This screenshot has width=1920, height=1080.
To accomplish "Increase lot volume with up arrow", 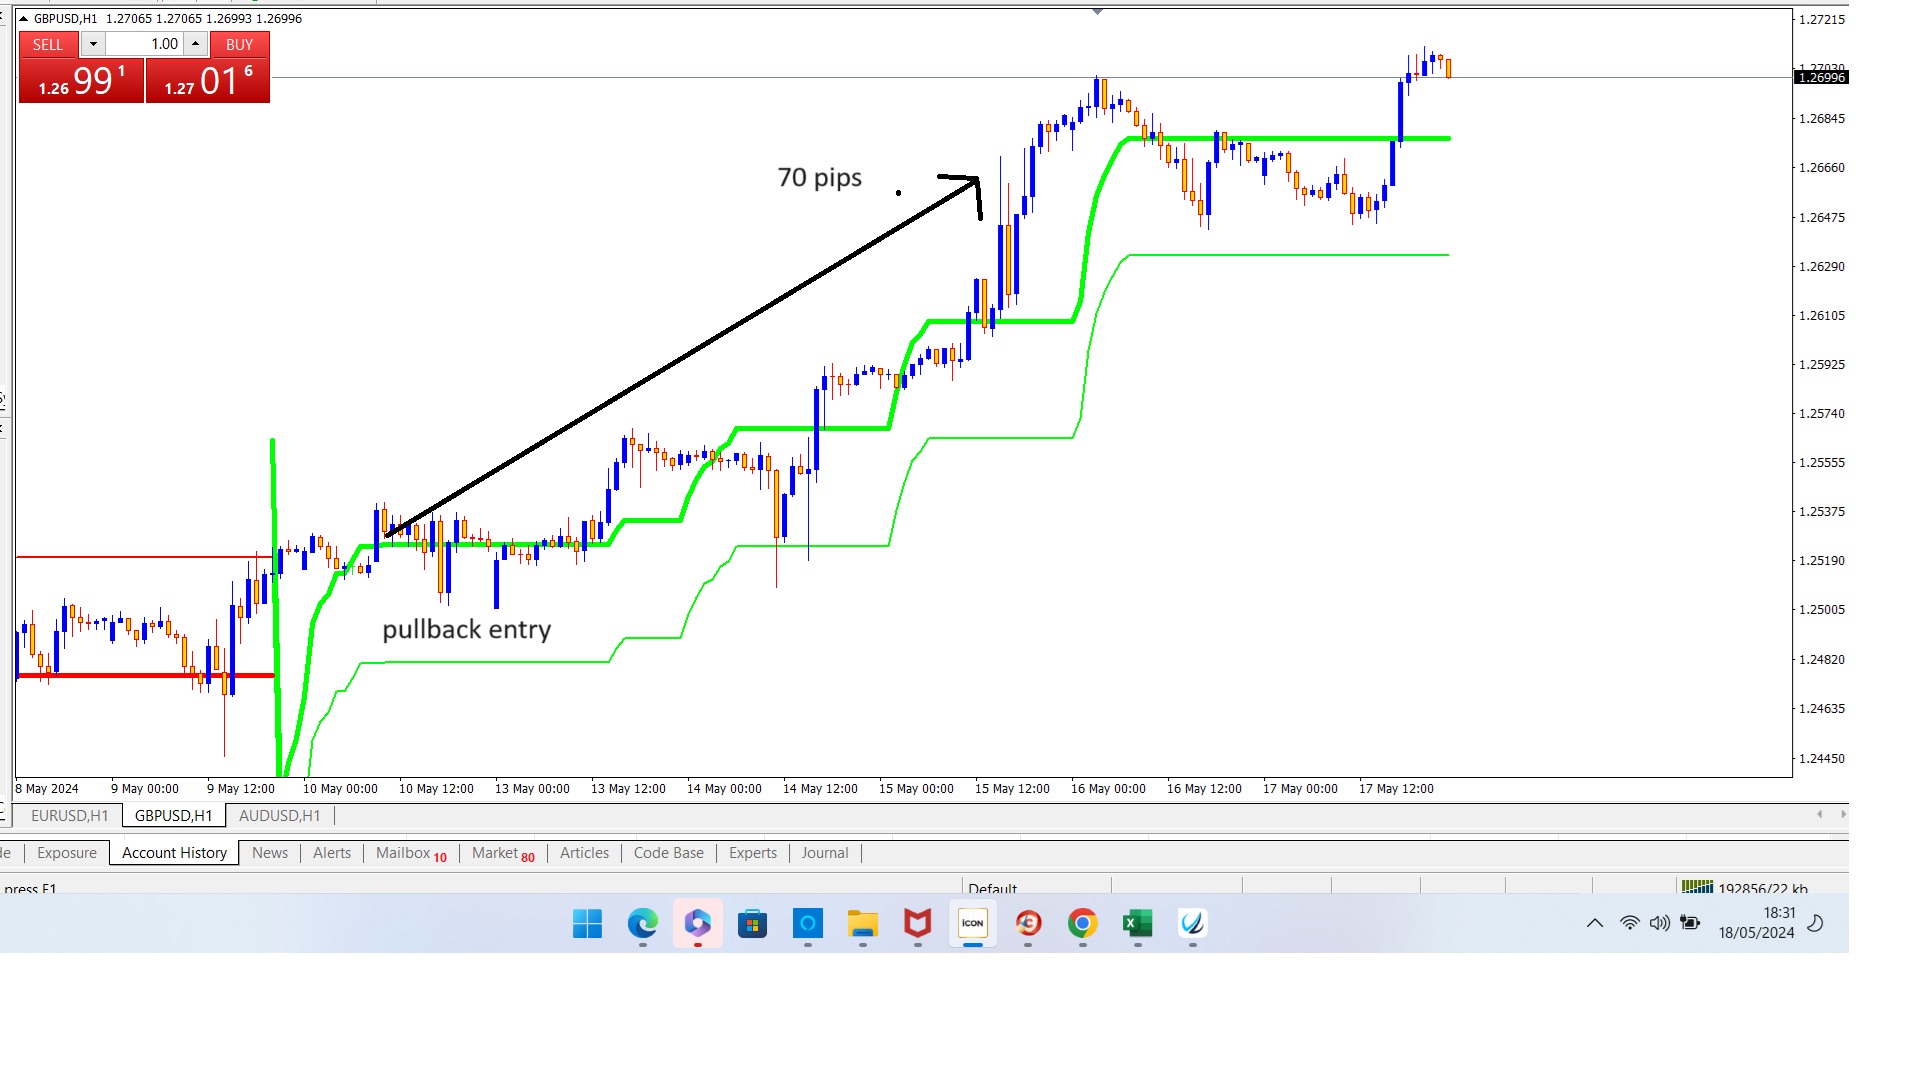I will (196, 44).
